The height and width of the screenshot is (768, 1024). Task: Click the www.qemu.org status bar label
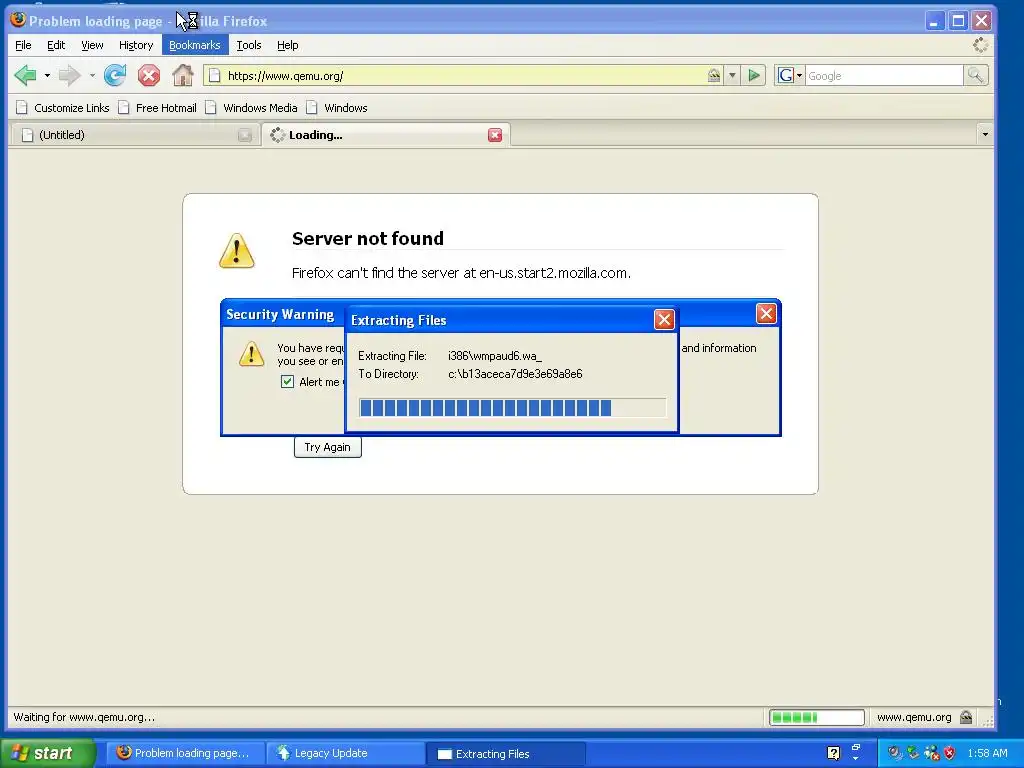click(x=914, y=717)
